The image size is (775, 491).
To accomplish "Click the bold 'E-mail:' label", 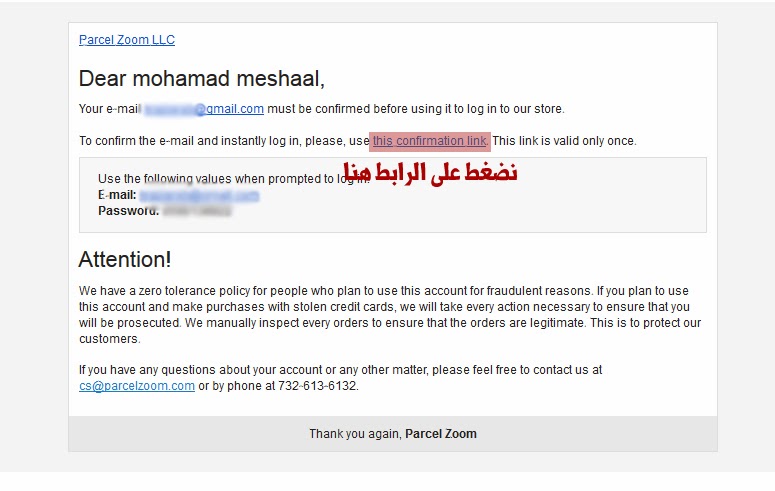I will pos(117,195).
